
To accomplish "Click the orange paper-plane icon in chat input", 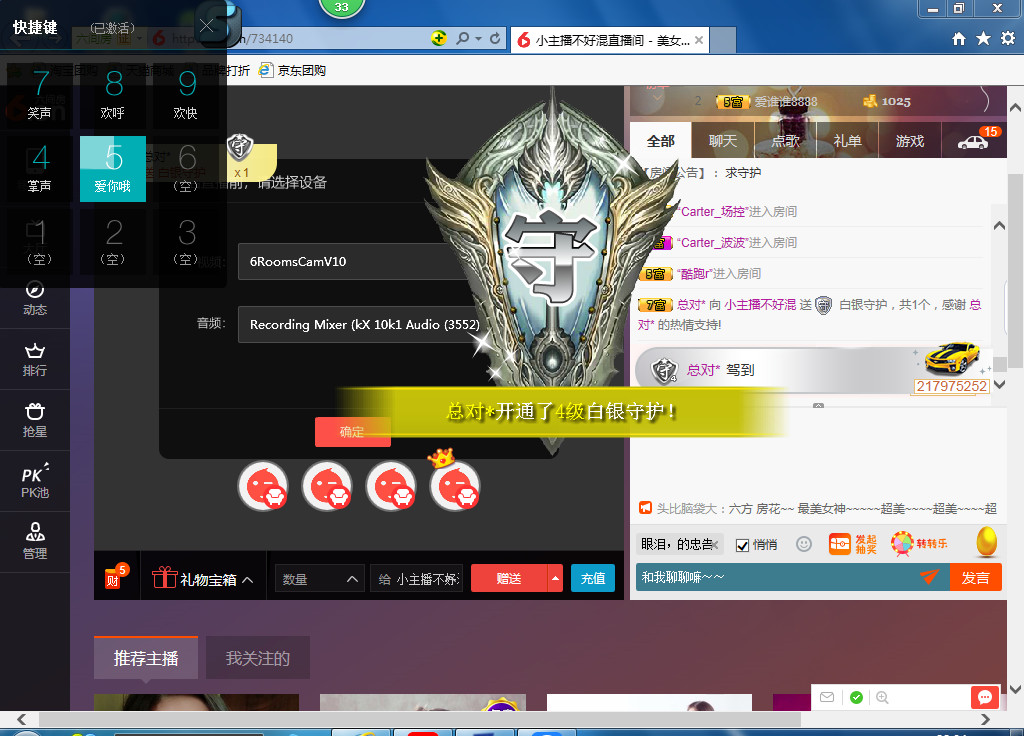I will tap(929, 576).
